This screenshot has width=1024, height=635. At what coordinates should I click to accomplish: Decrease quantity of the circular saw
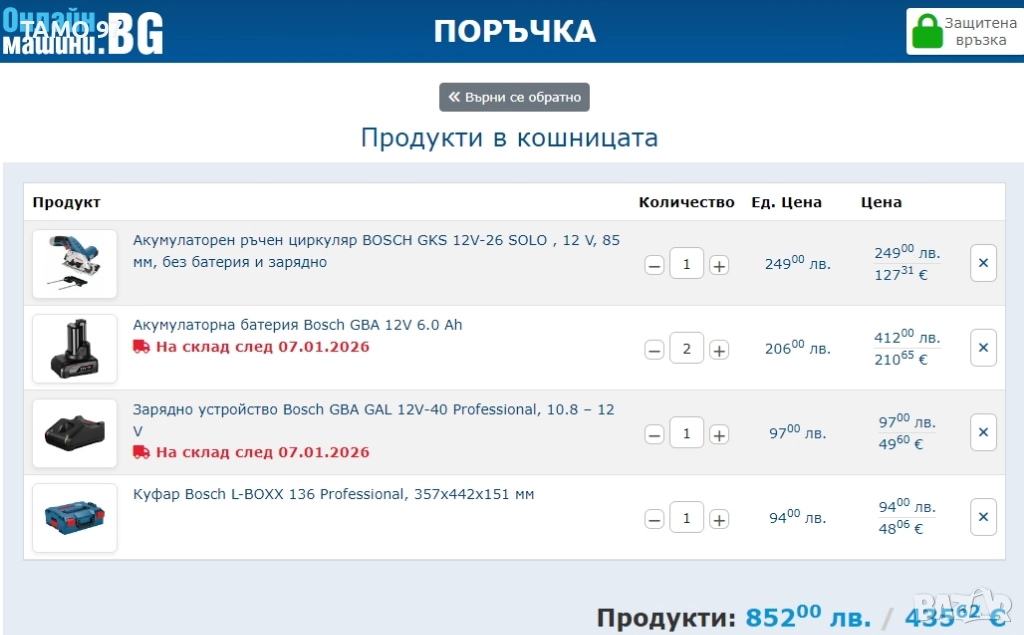point(654,266)
